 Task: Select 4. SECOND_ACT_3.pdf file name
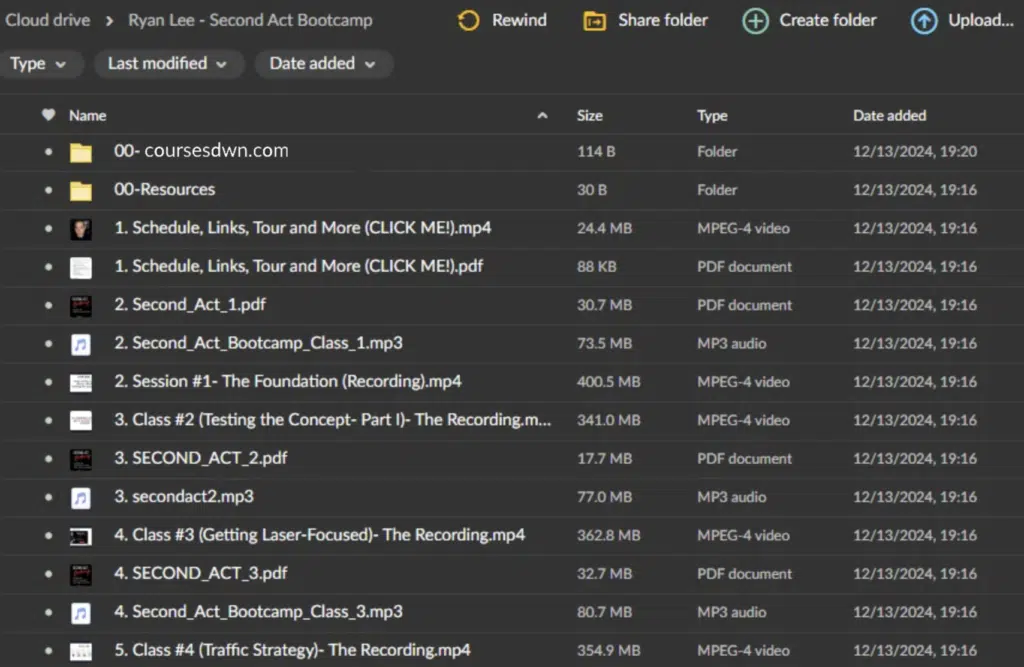coord(200,574)
